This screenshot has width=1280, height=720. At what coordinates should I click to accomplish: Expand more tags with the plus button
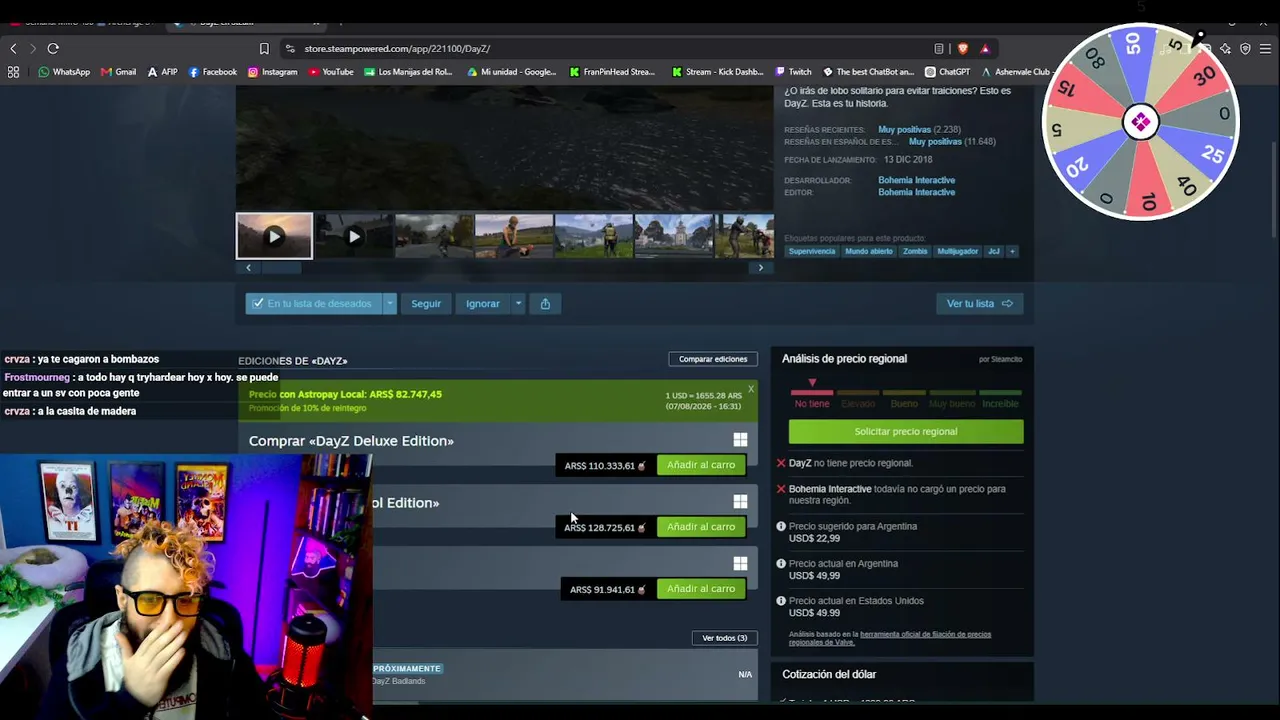click(1012, 251)
